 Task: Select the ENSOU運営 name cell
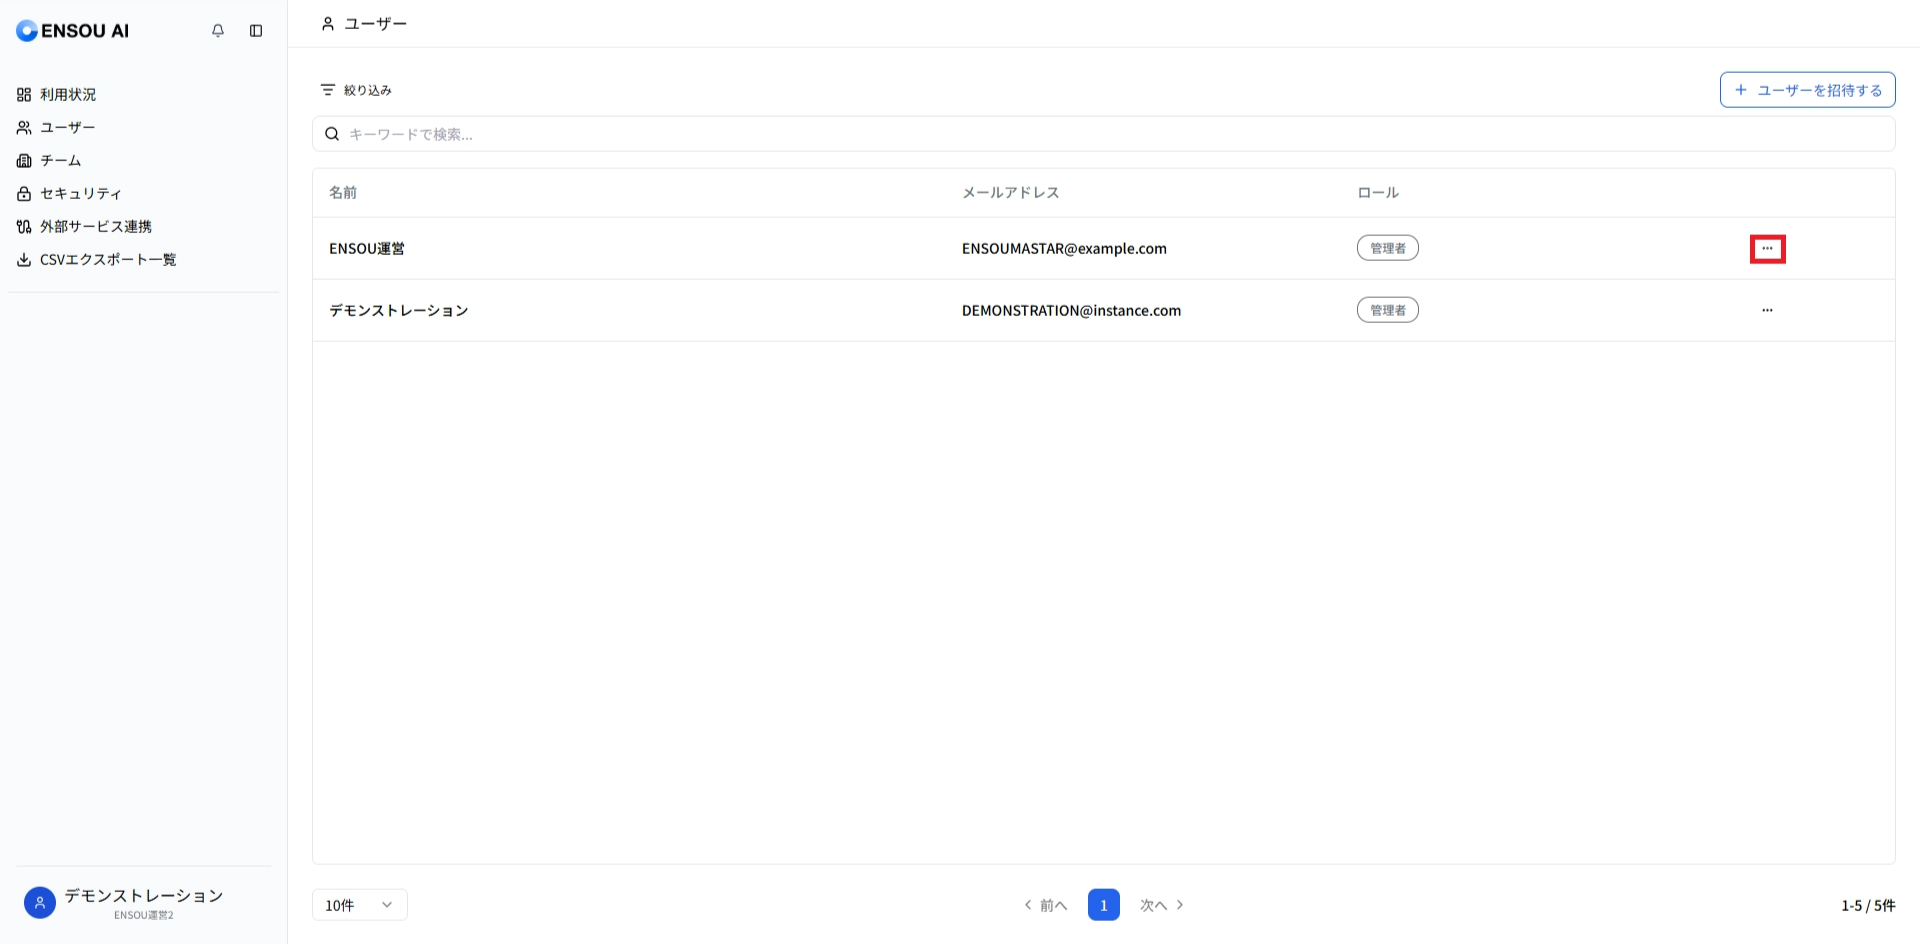point(367,248)
